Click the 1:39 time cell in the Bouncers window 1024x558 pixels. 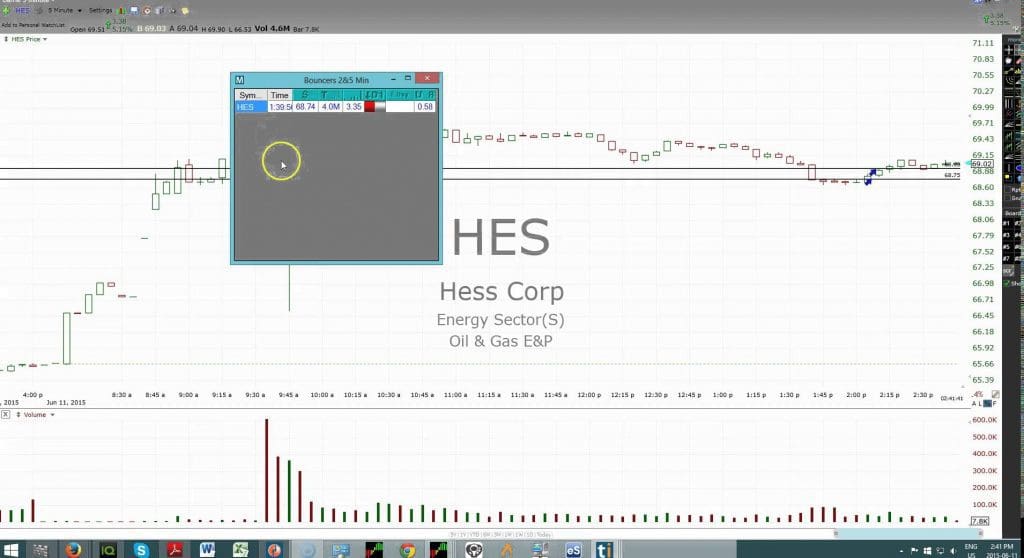pos(280,107)
